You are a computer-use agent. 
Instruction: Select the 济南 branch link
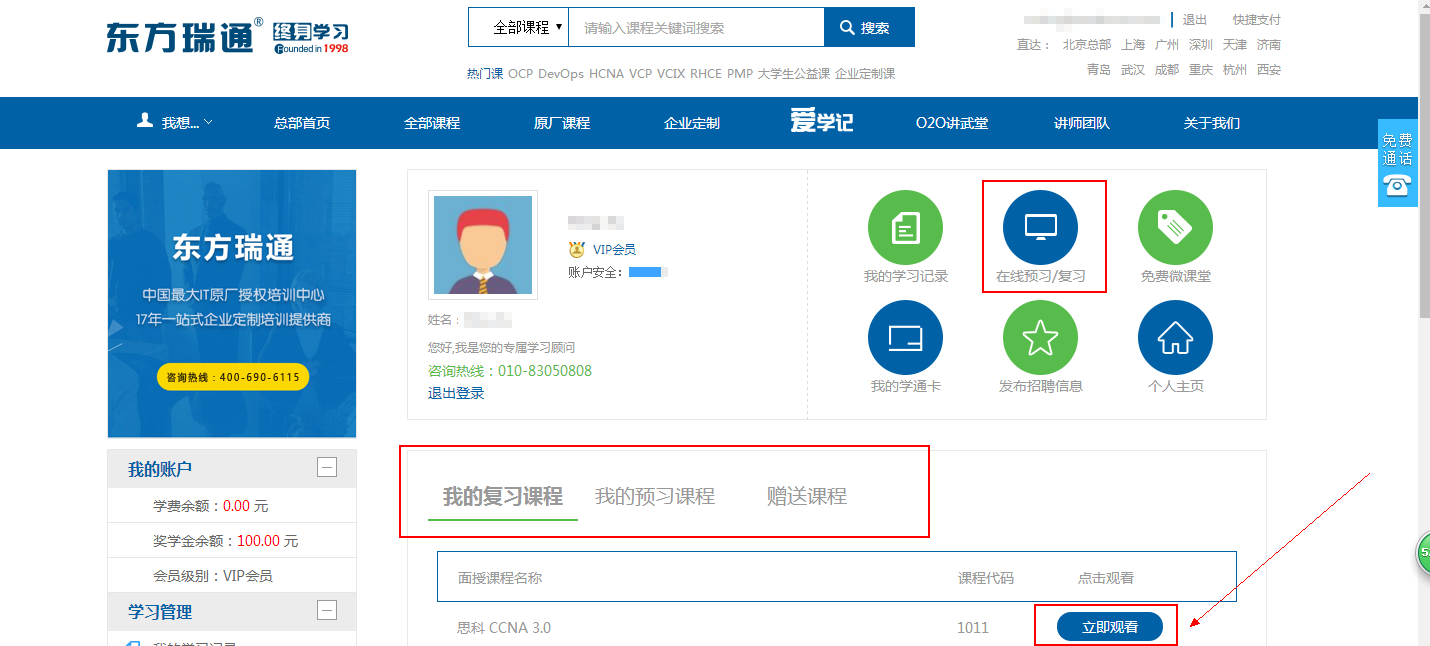[x=1269, y=45]
